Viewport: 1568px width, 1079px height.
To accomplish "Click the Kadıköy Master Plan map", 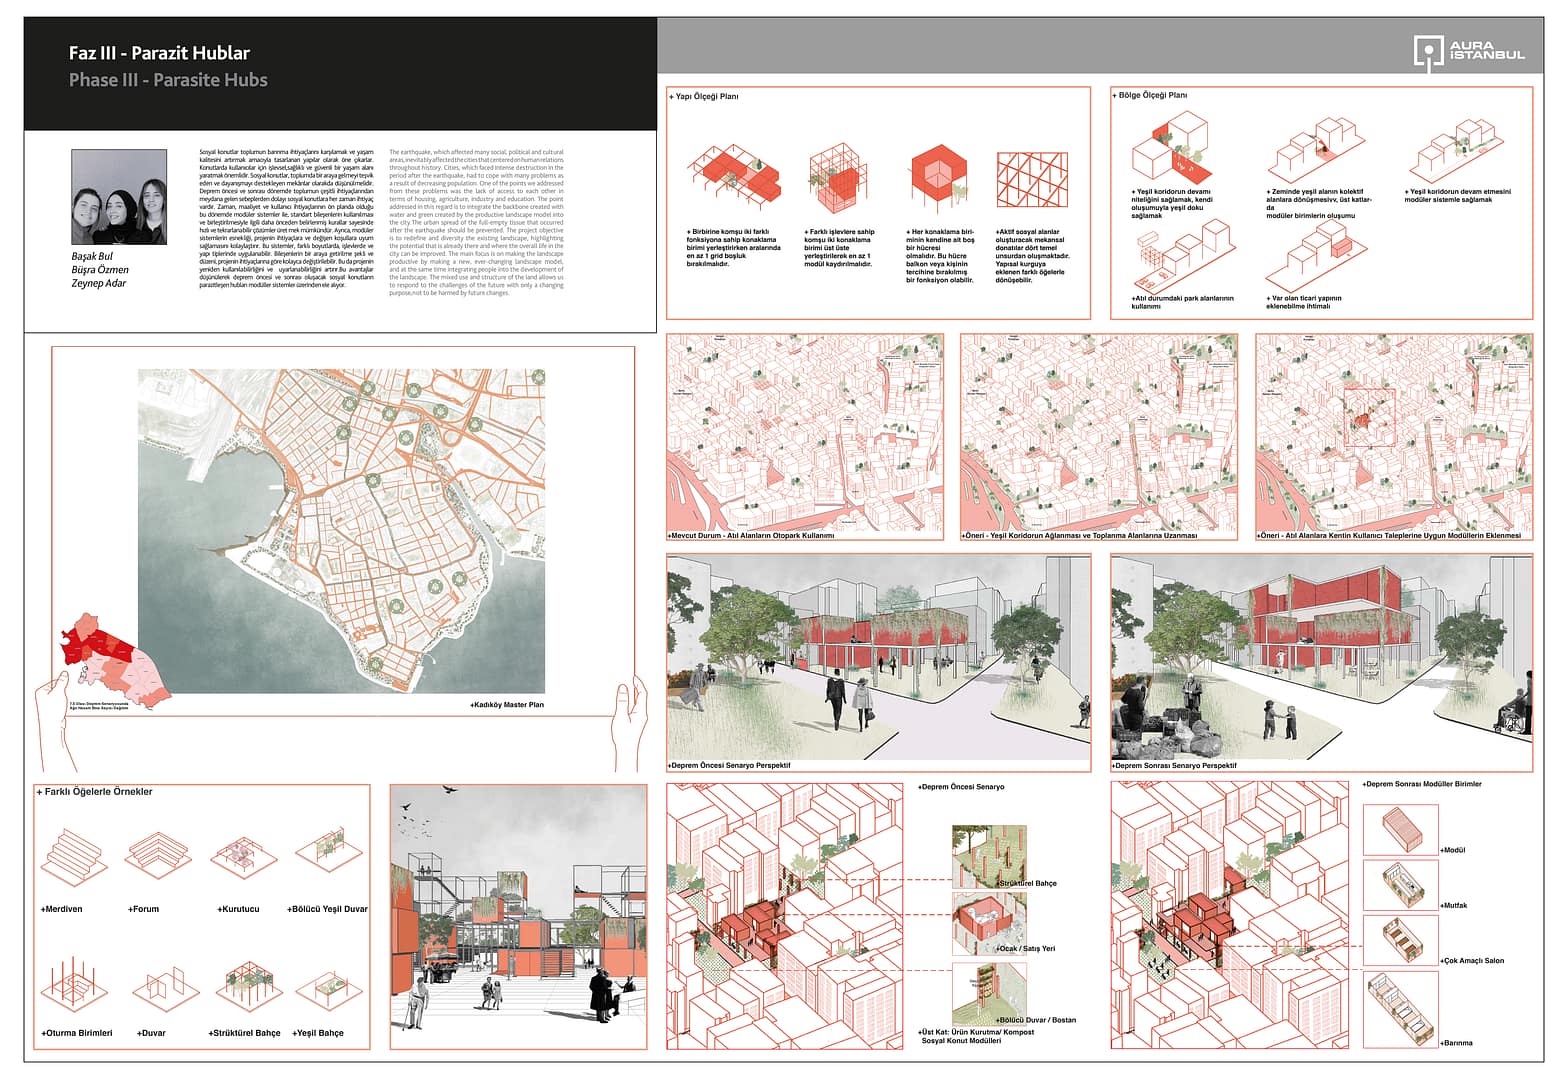I will [341, 531].
